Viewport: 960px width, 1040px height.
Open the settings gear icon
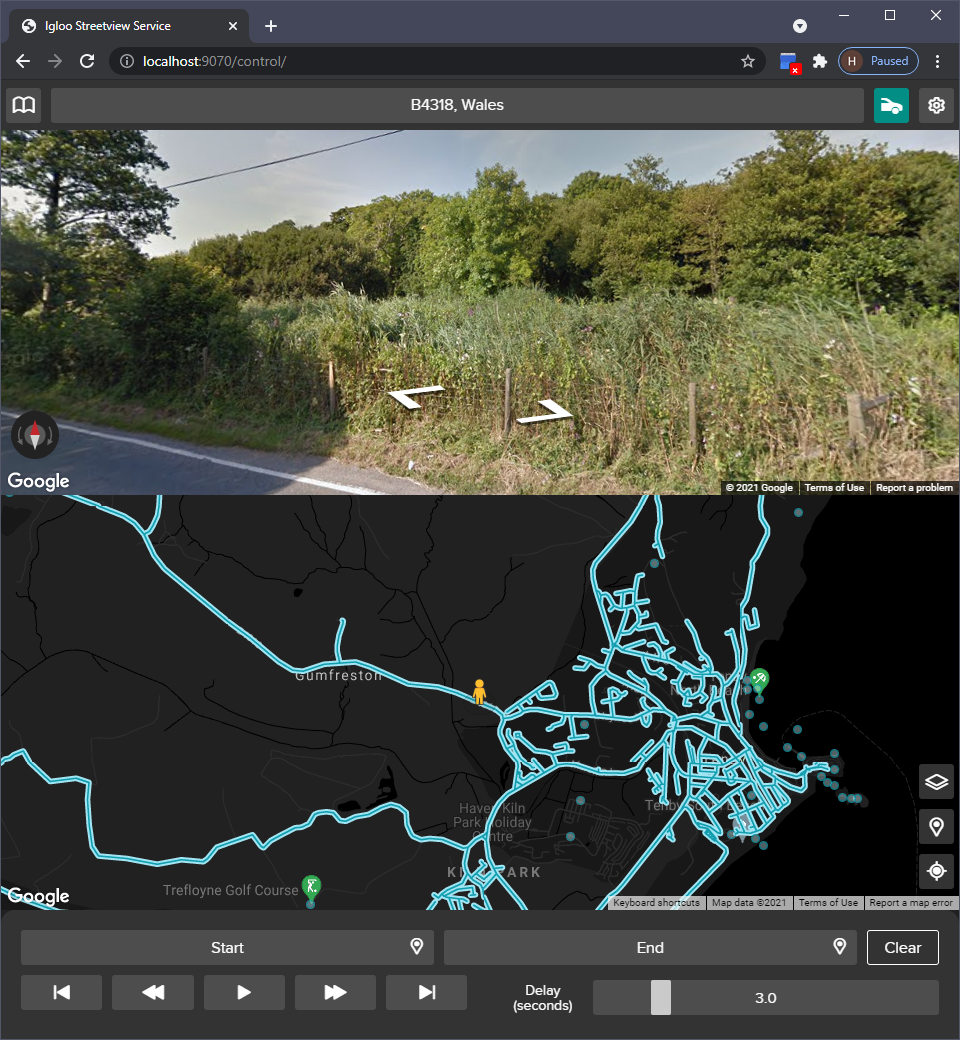click(x=936, y=105)
